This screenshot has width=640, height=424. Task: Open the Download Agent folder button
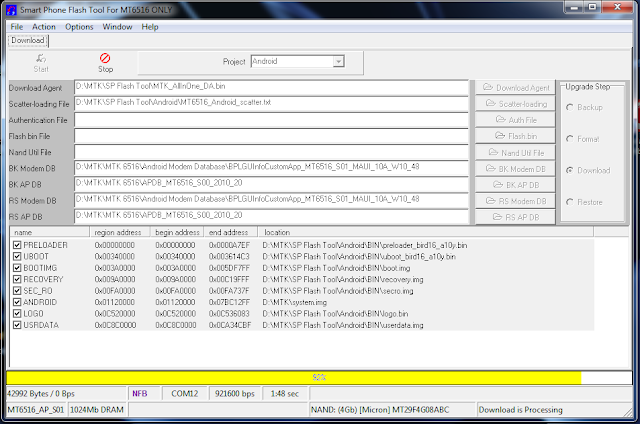pyautogui.click(x=515, y=88)
